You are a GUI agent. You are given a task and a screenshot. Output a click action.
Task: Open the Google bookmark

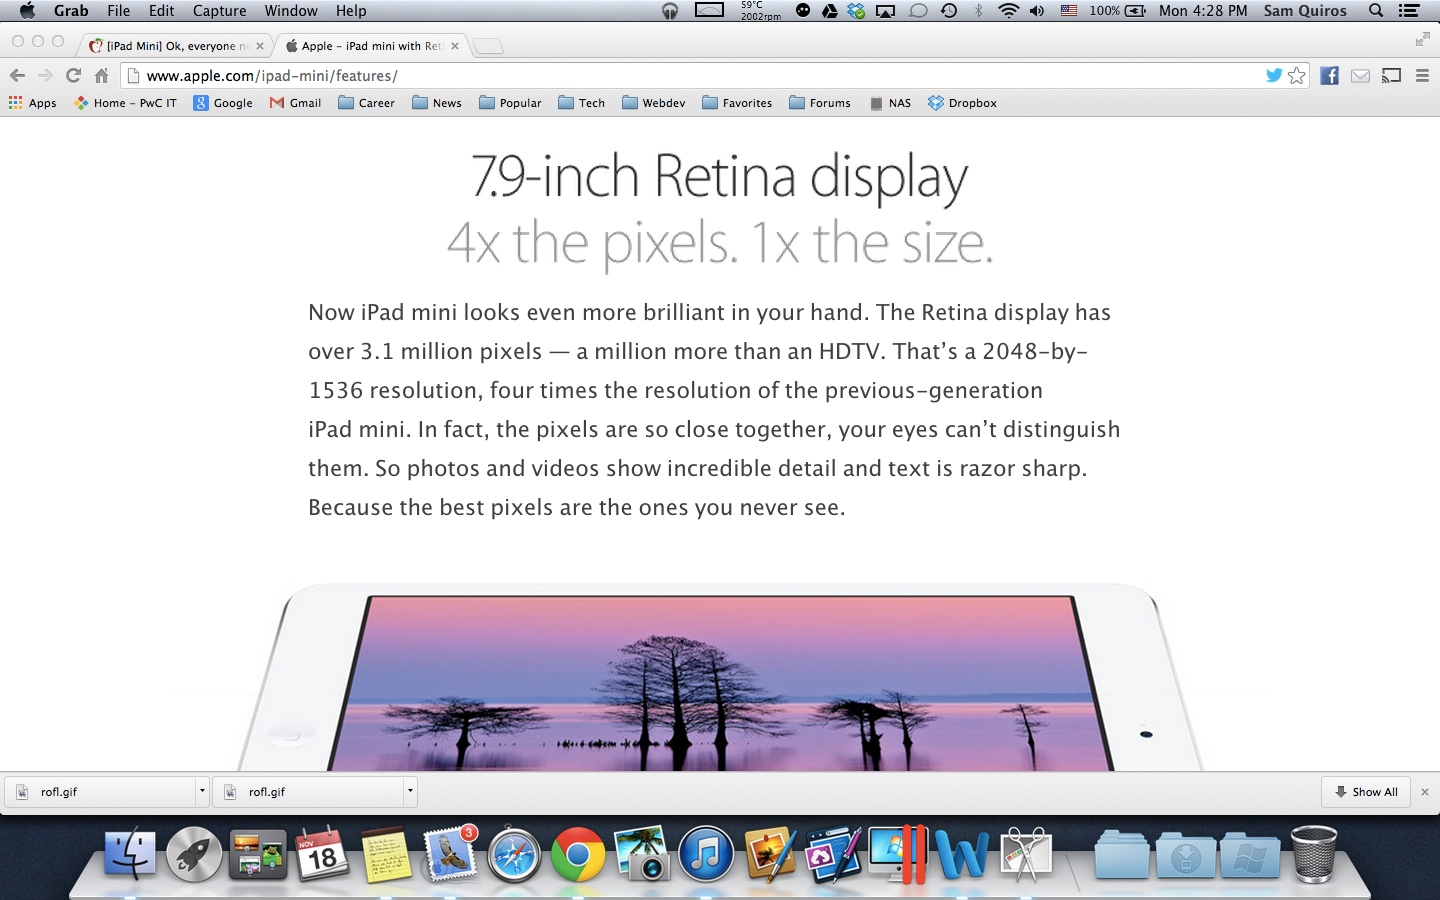[223, 103]
